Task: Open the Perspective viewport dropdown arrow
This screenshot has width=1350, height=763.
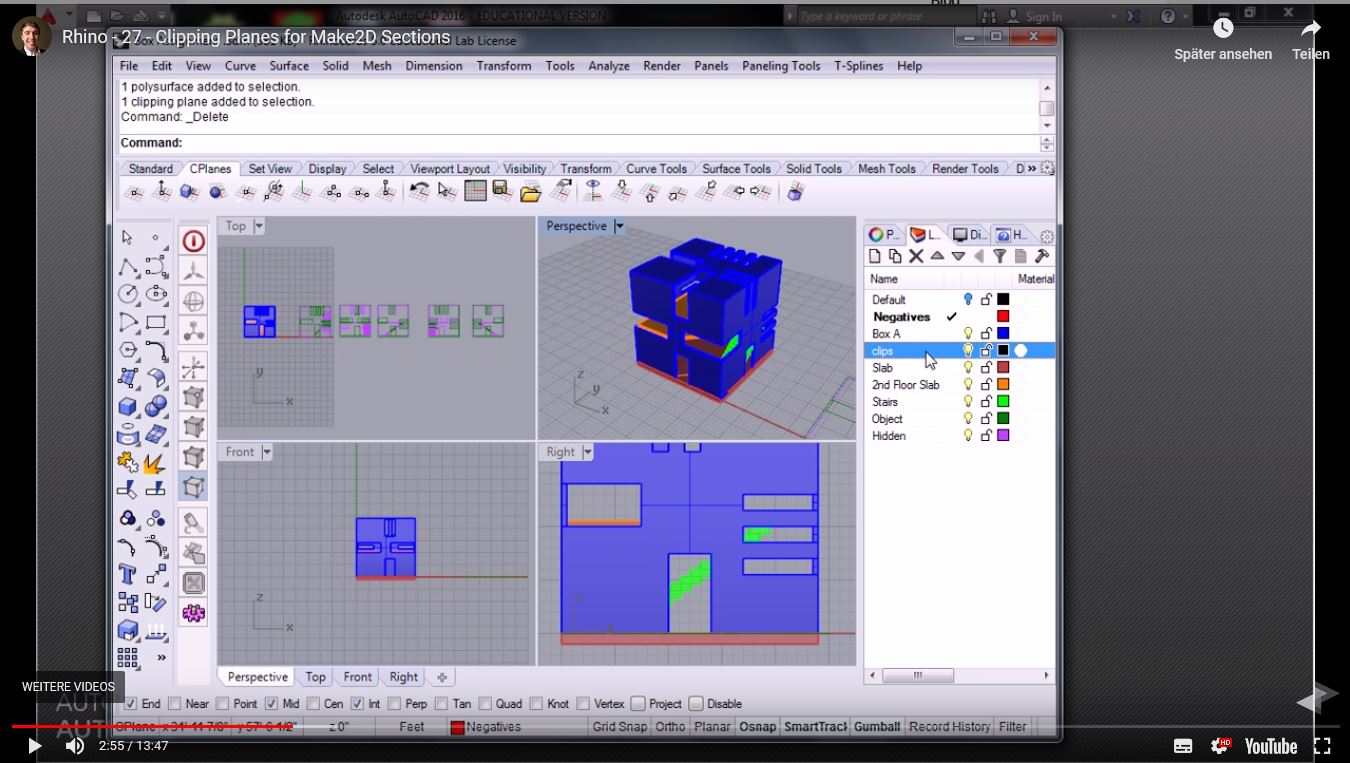Action: point(619,226)
